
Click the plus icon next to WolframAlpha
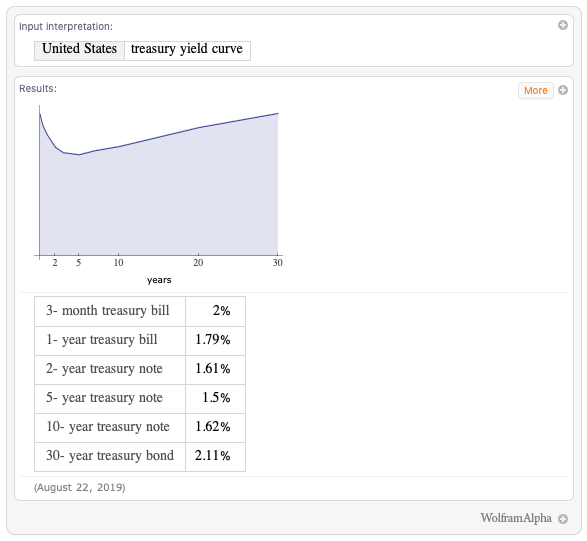[x=563, y=519]
